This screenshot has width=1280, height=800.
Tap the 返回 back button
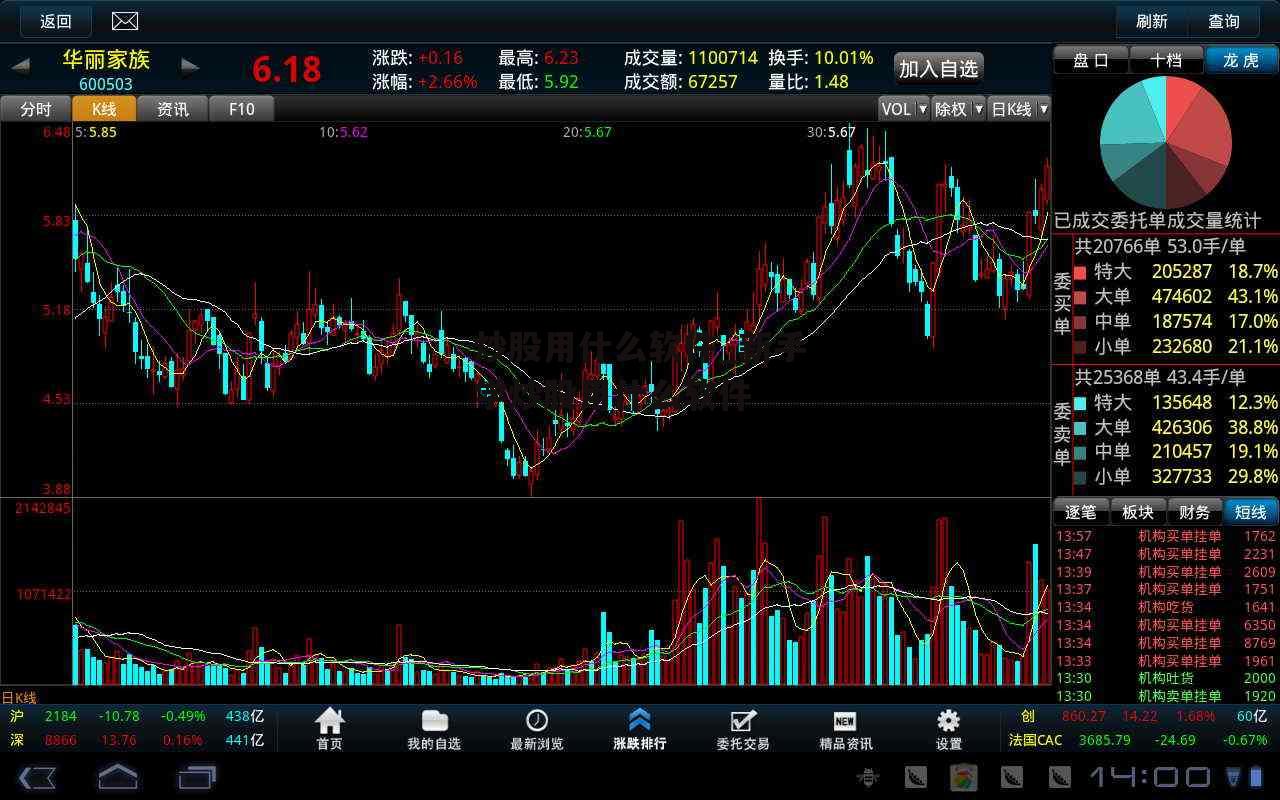click(x=55, y=21)
